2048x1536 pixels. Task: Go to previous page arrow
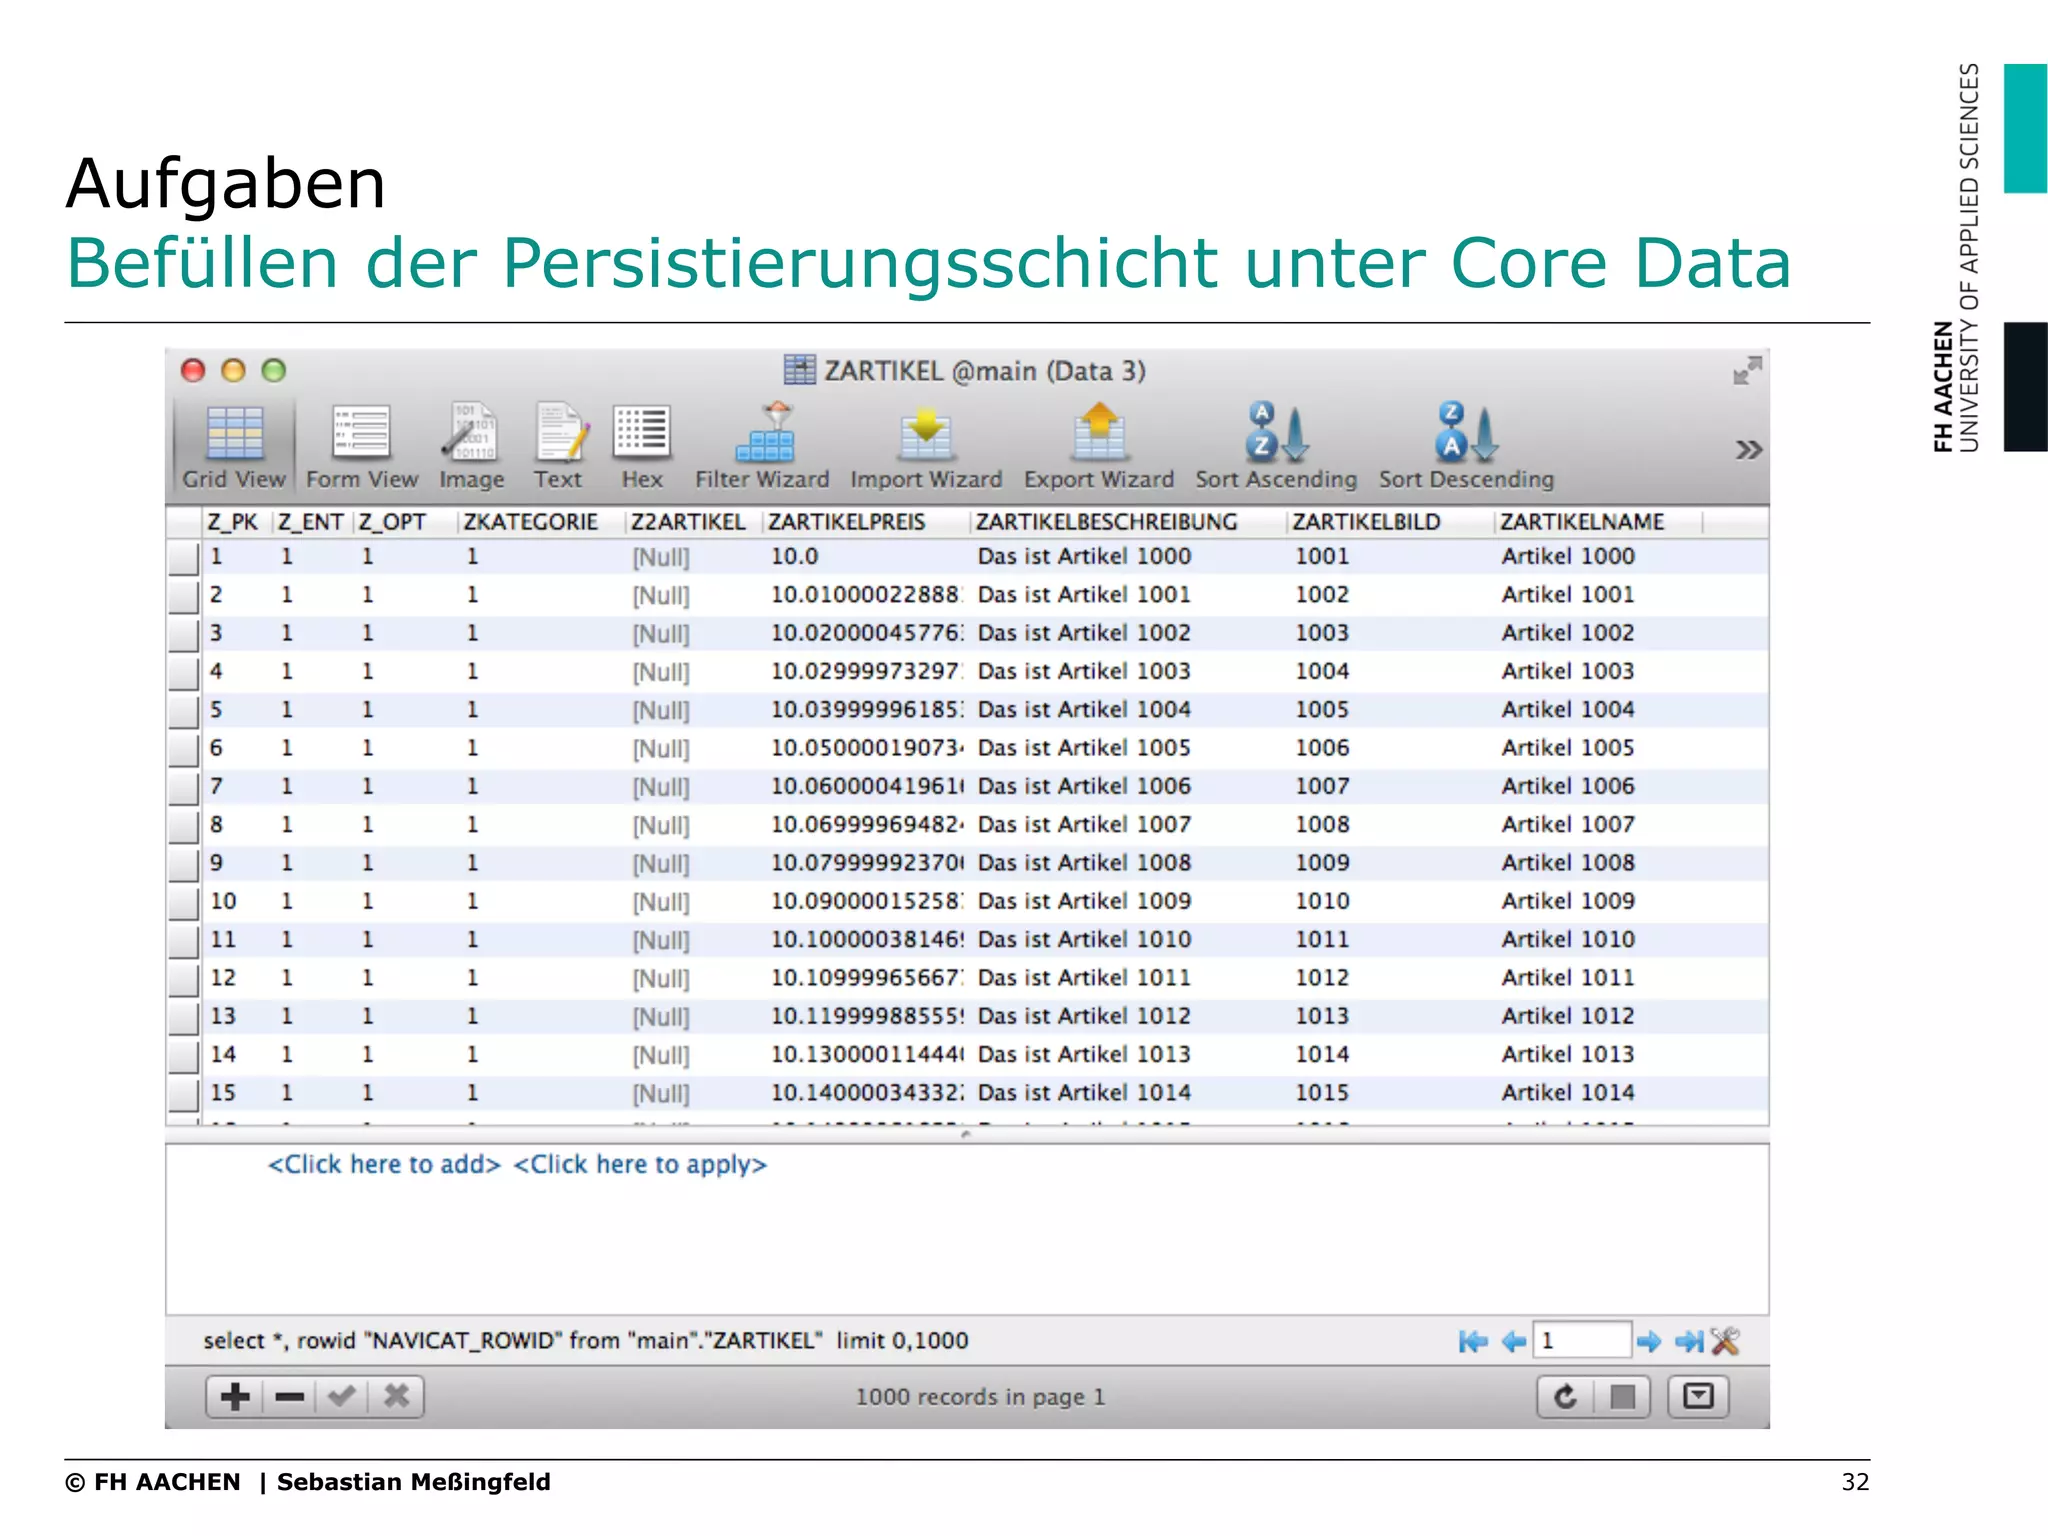point(1514,1341)
